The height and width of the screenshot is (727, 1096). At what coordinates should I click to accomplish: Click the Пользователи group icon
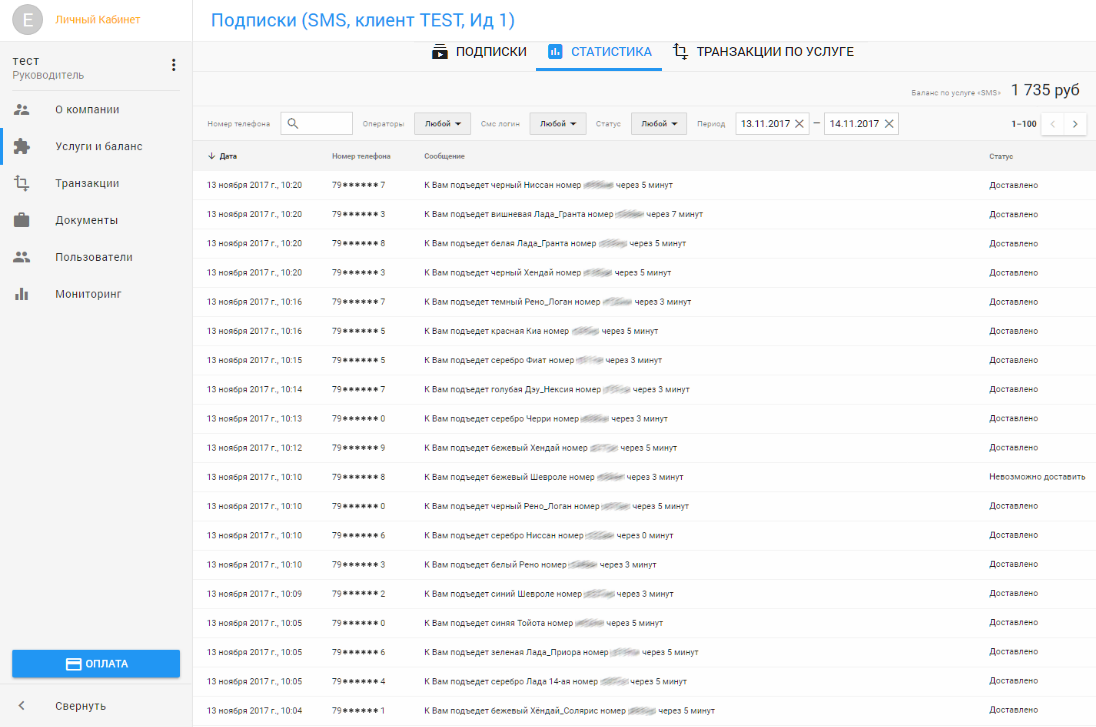pos(22,257)
